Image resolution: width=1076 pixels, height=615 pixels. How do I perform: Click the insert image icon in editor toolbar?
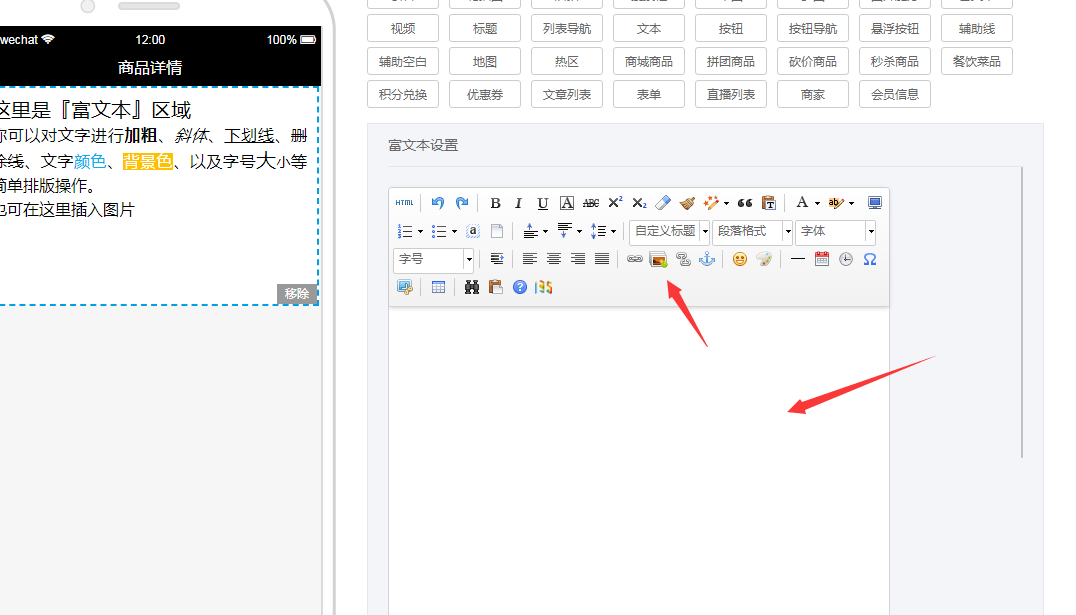(x=658, y=259)
